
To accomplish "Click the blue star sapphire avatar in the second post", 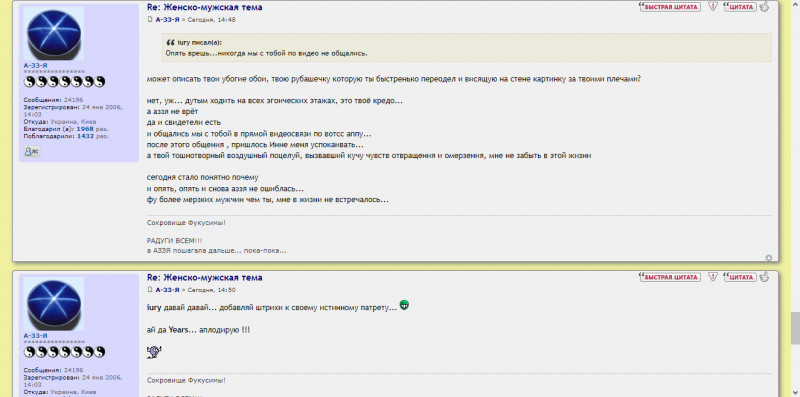I will [x=54, y=304].
